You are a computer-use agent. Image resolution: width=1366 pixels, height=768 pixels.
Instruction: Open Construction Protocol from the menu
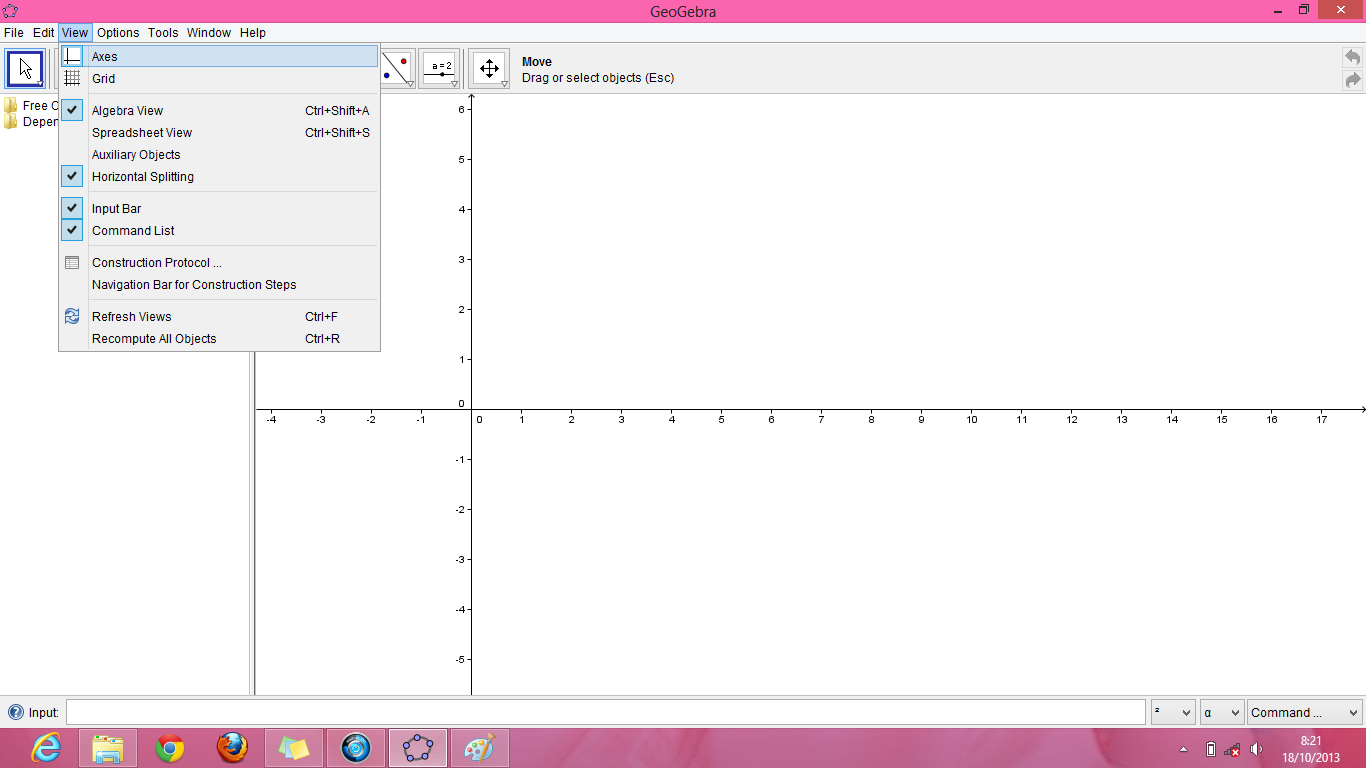point(219,263)
